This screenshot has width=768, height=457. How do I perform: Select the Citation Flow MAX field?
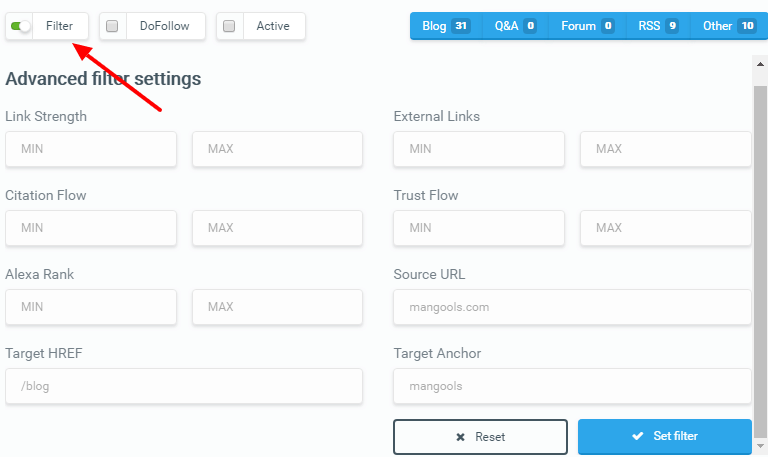(277, 228)
